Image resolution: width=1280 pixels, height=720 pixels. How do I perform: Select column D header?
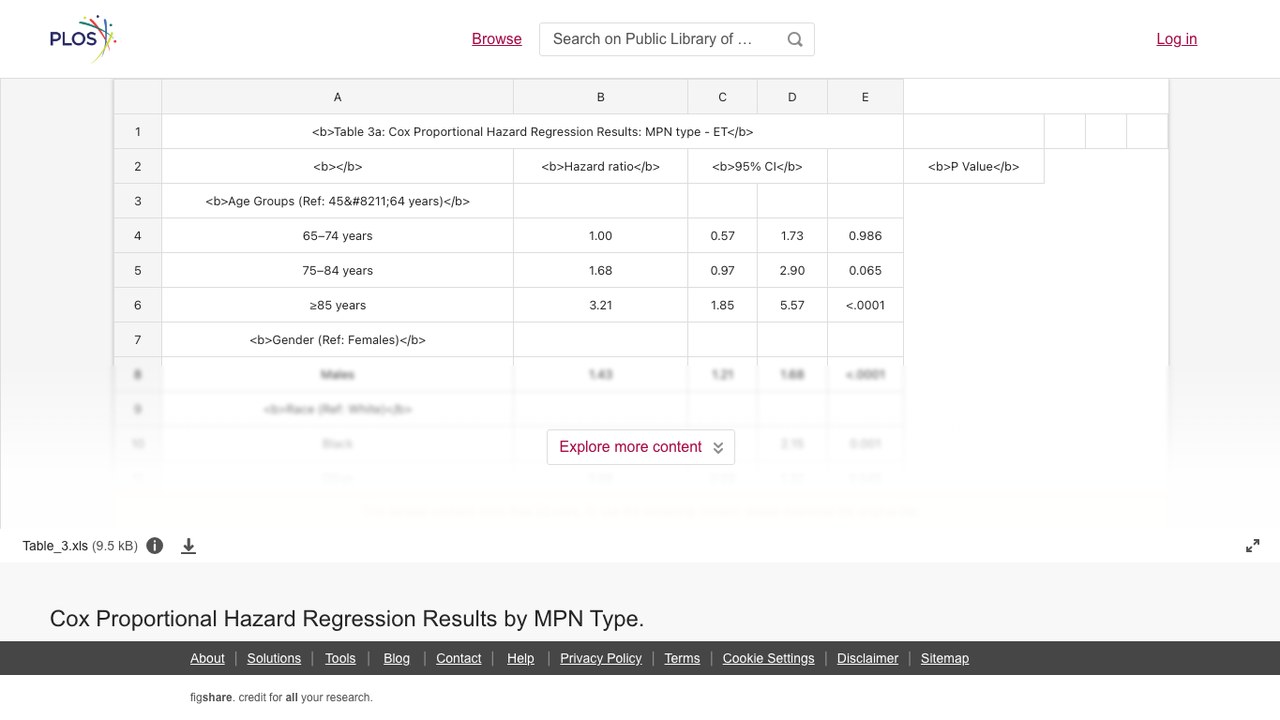[792, 97]
